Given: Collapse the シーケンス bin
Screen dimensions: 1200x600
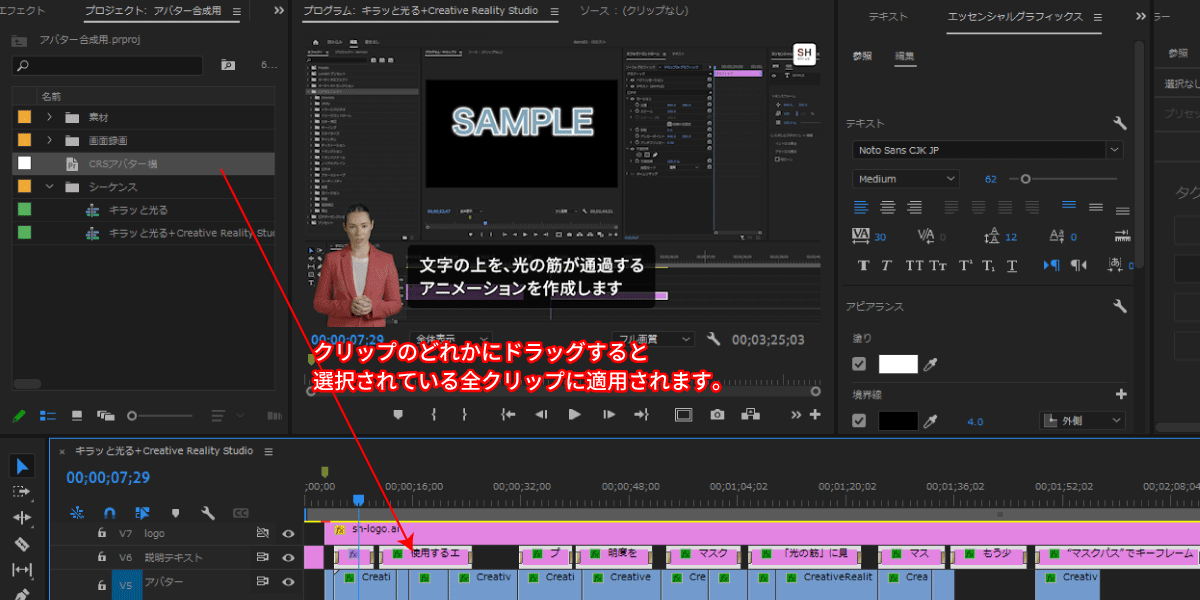Looking at the screenshot, I should [49, 187].
